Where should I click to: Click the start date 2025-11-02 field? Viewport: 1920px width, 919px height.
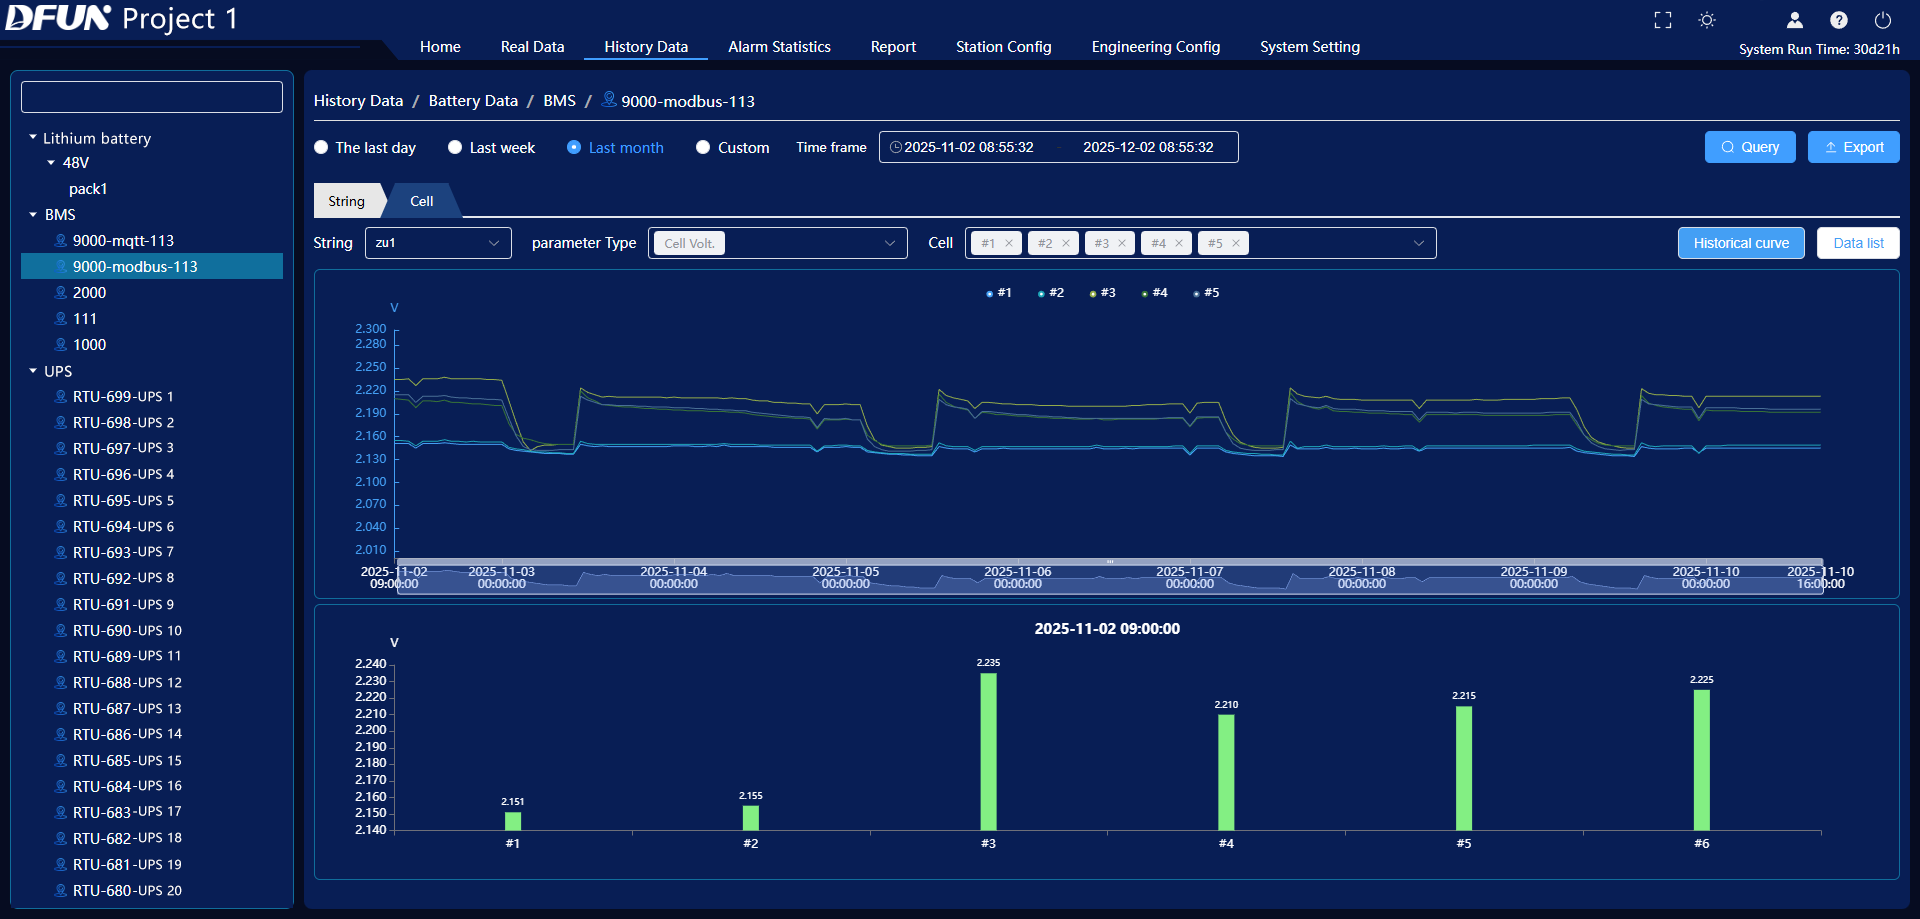(x=969, y=147)
